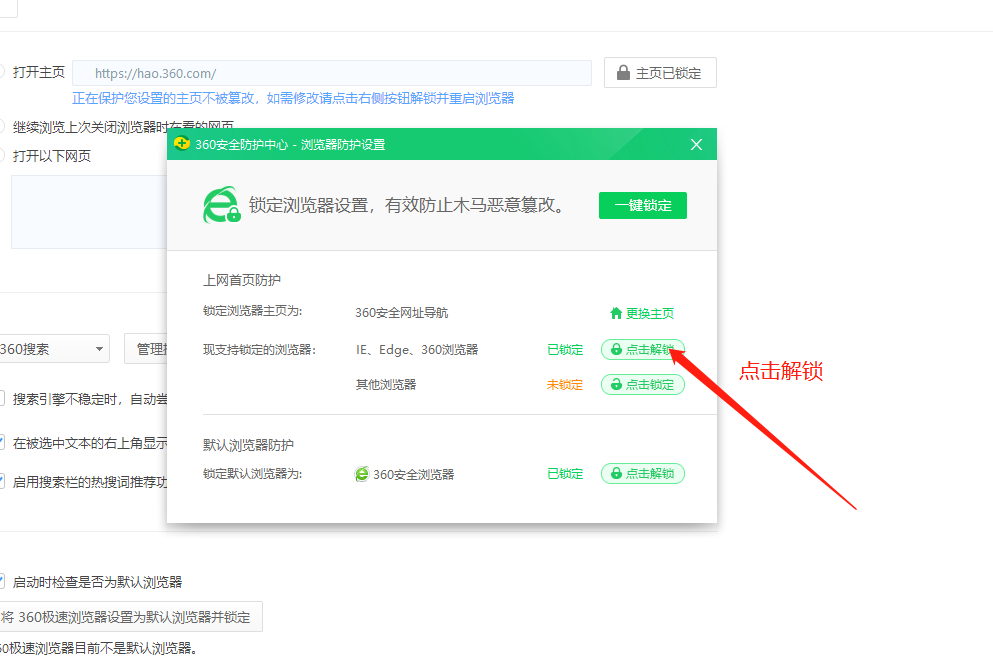993x663 pixels.
Task: Click the 360安全浏览器 logo icon
Action: click(x=362, y=474)
